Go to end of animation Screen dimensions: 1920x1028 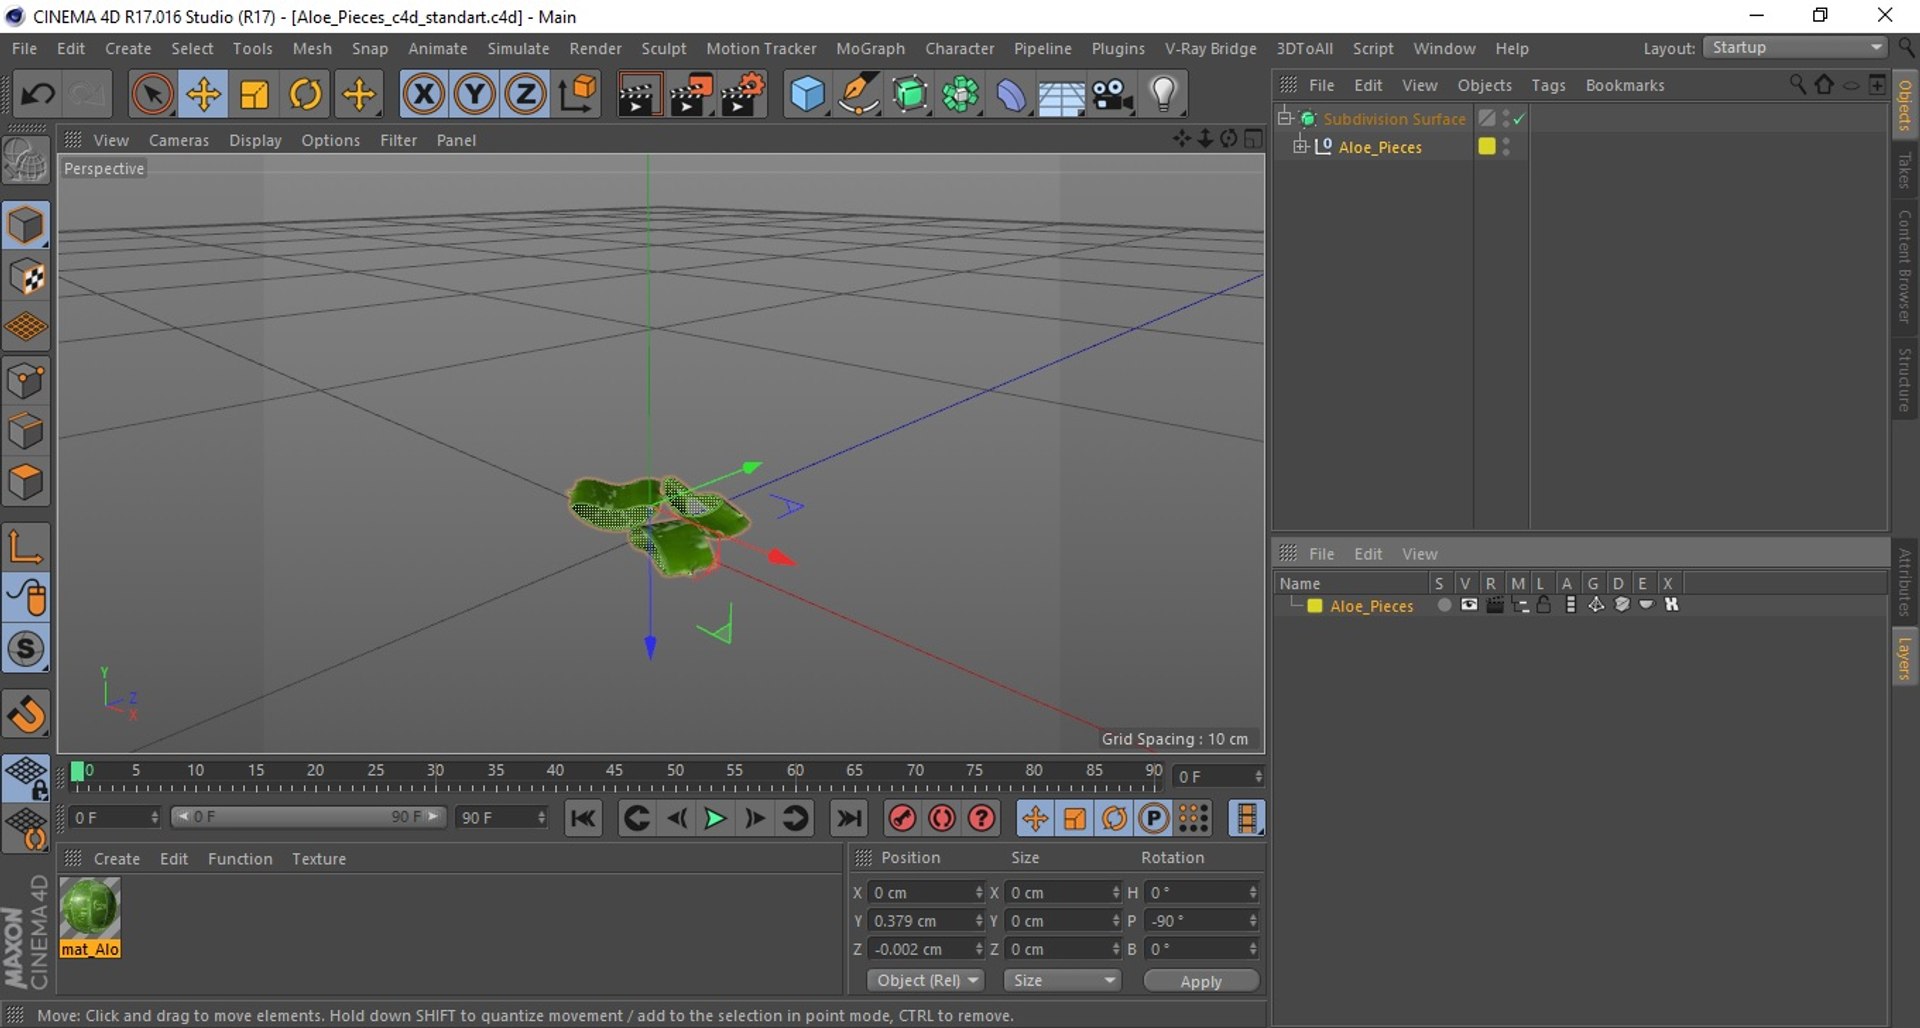849,819
